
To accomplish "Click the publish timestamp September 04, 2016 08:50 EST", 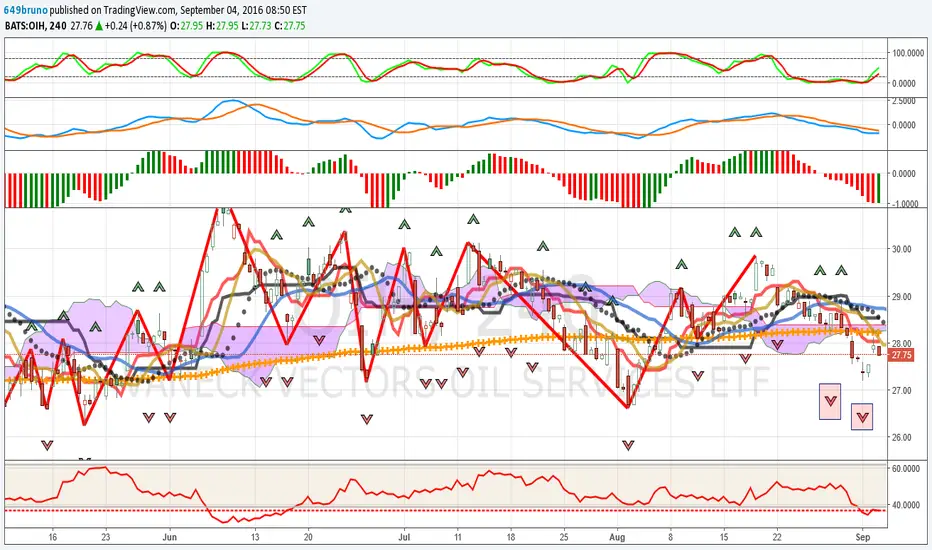I will 243,11.
